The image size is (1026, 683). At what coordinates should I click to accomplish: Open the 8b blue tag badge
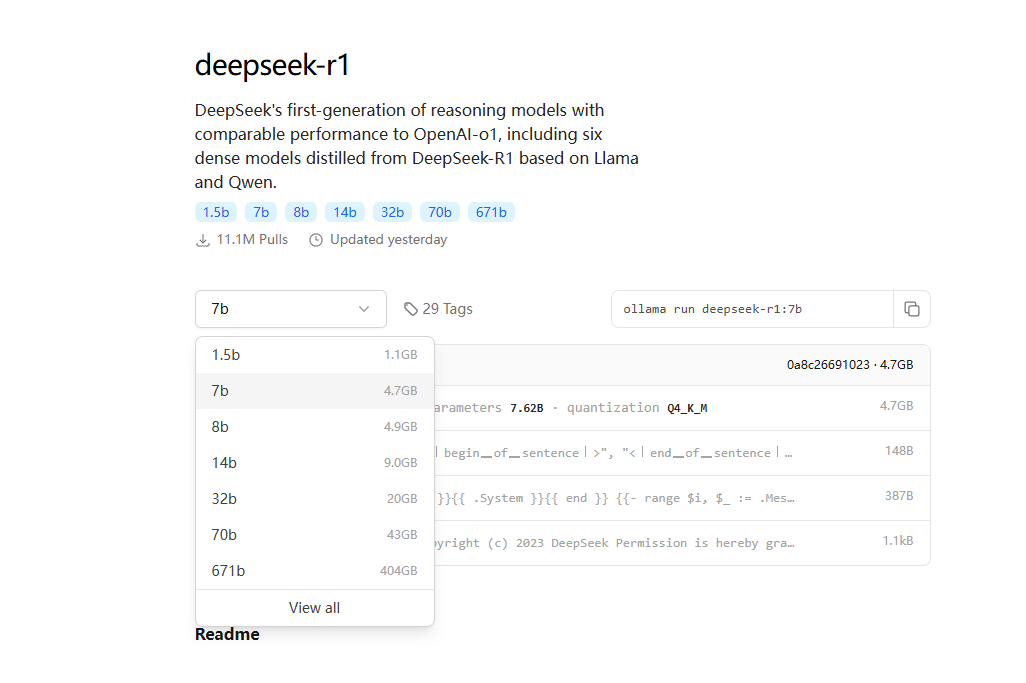[301, 212]
